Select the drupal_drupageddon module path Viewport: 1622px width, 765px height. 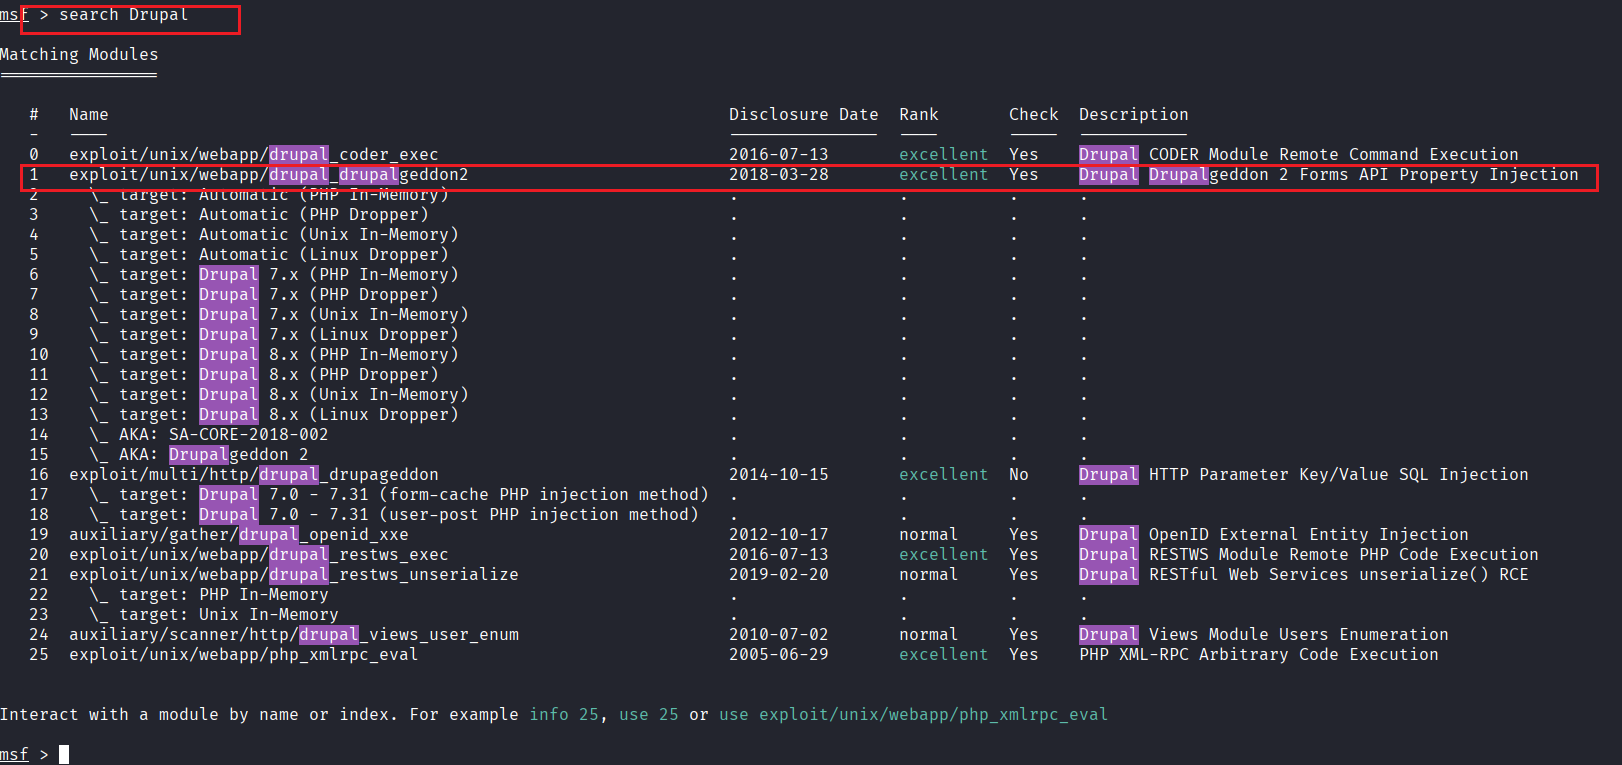[253, 475]
